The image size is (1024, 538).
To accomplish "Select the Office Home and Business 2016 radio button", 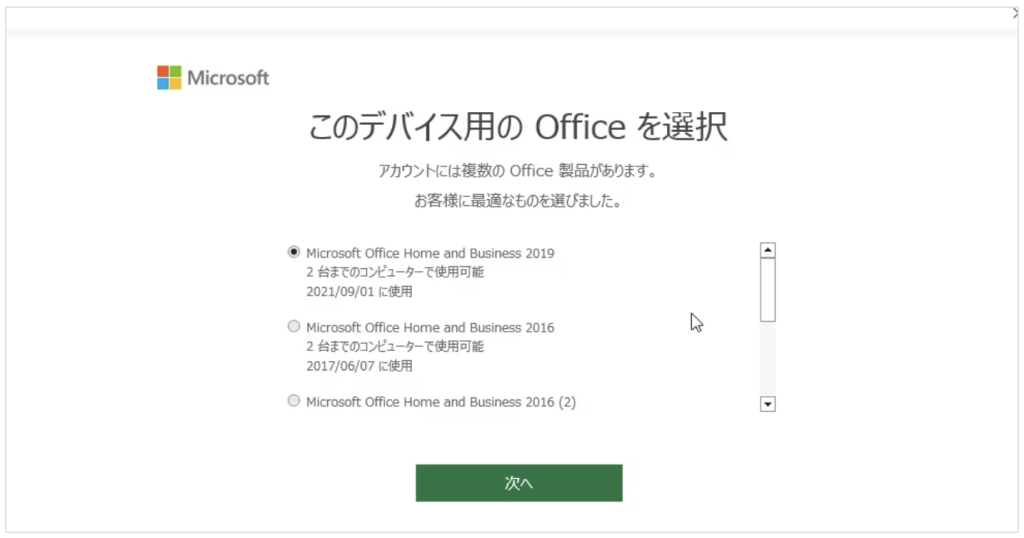I will 293,326.
